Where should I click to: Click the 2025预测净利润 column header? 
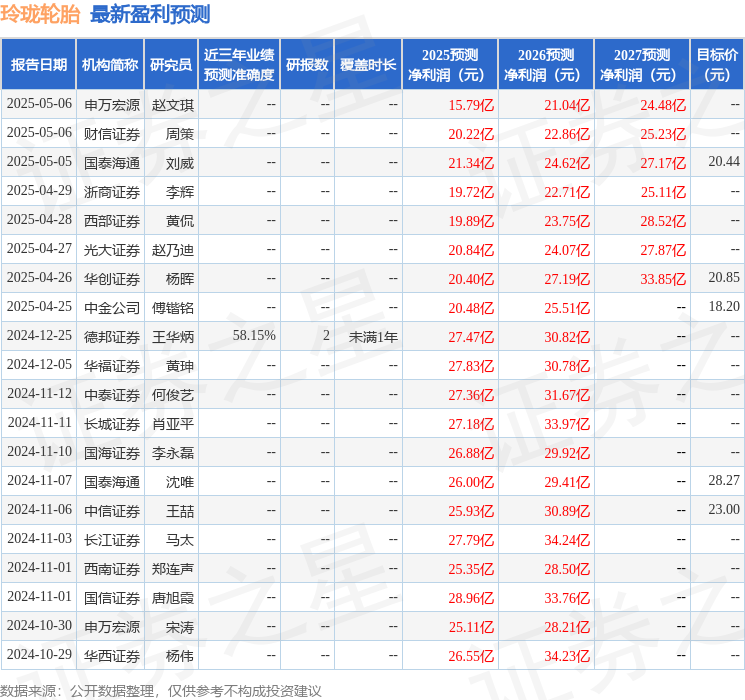tap(450, 65)
